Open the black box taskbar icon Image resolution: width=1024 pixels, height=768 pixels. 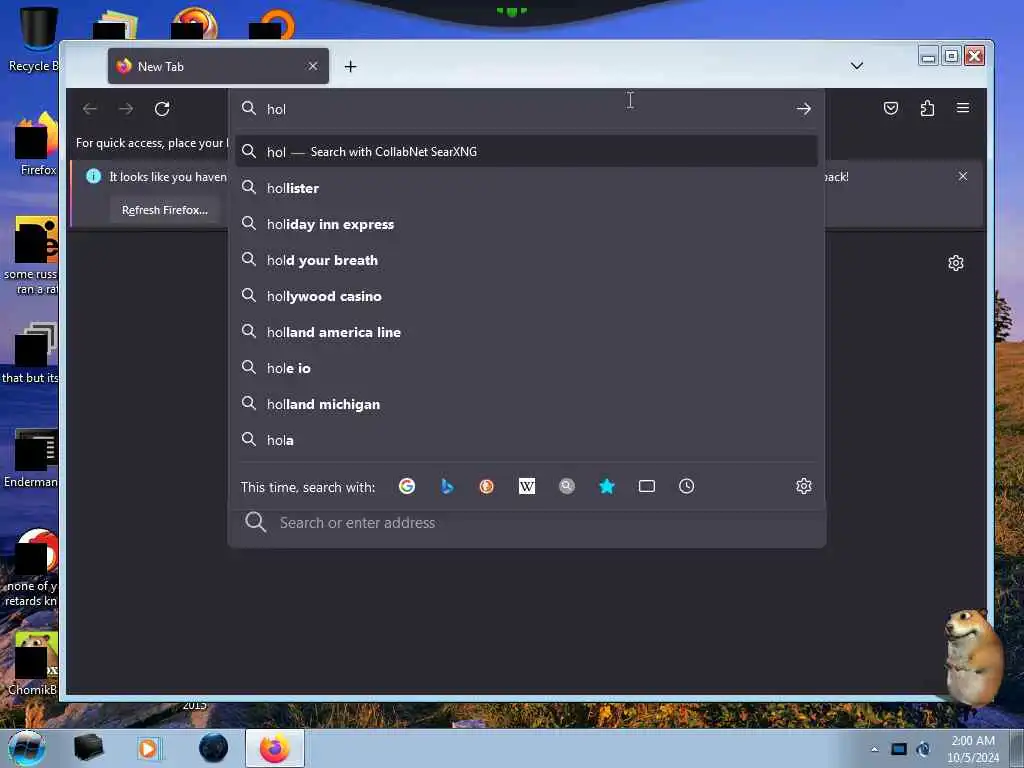pos(88,748)
